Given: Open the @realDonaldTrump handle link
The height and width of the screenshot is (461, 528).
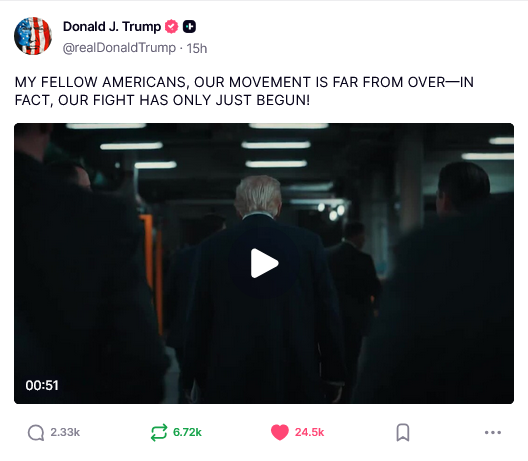Looking at the screenshot, I should click(x=119, y=48).
